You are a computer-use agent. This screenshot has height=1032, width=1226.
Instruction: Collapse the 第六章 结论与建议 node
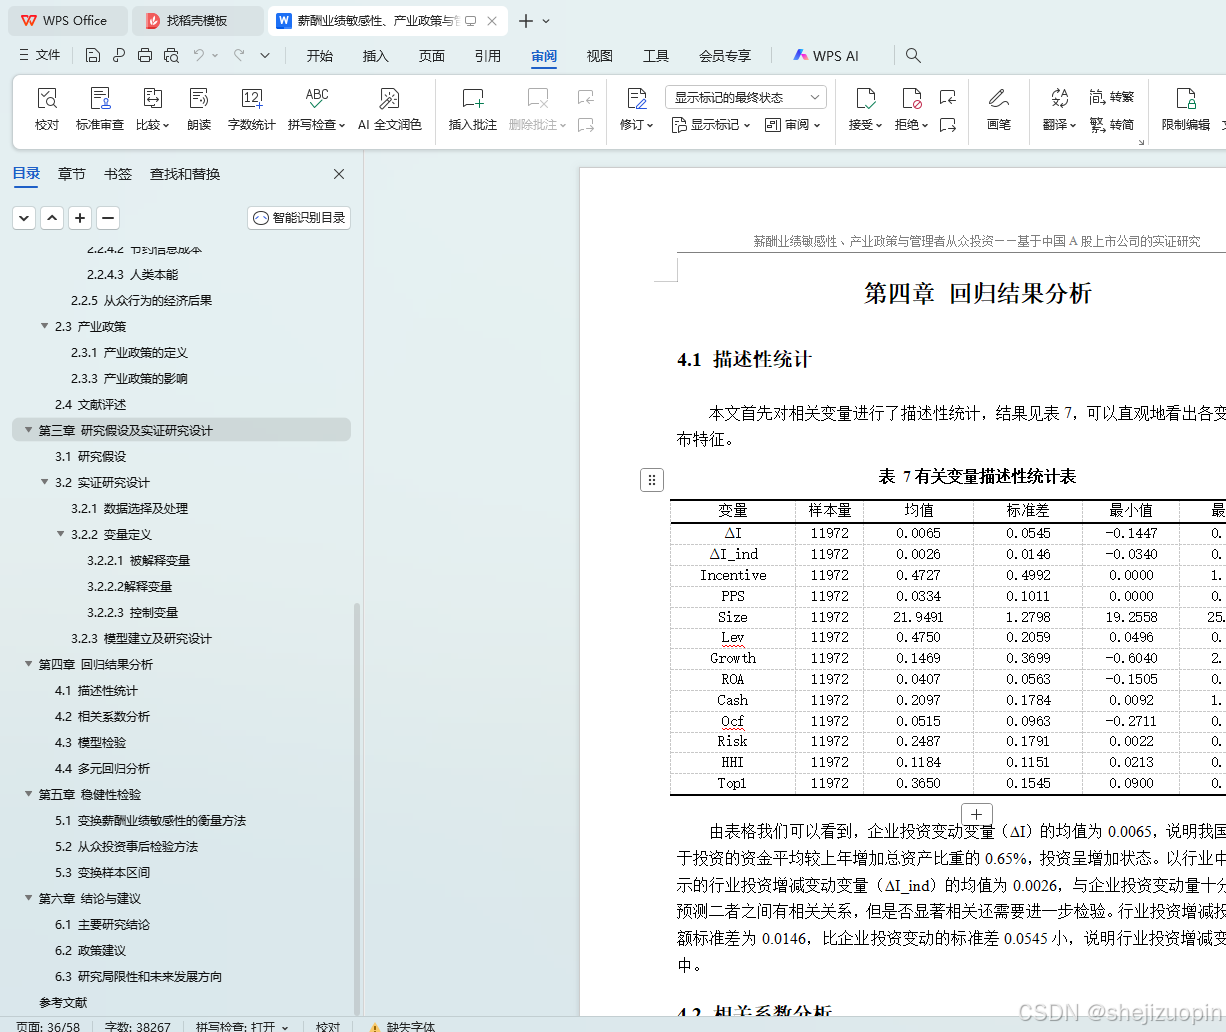28,898
